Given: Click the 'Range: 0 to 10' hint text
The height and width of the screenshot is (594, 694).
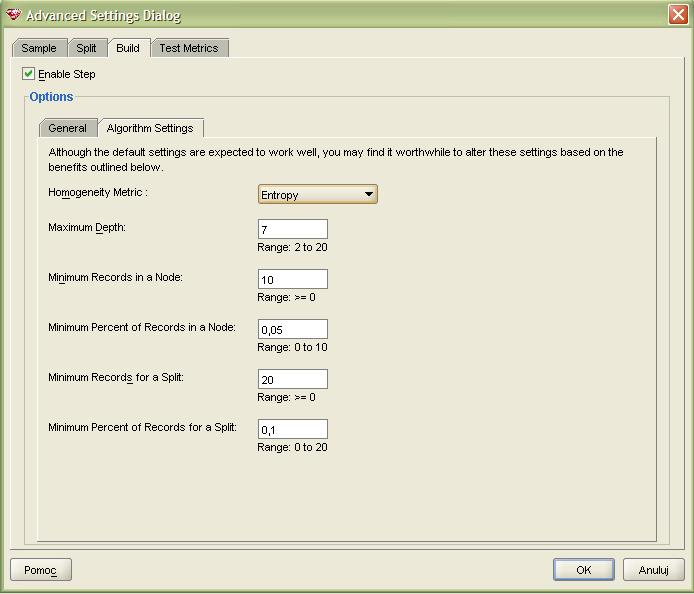Looking at the screenshot, I should pyautogui.click(x=292, y=347).
